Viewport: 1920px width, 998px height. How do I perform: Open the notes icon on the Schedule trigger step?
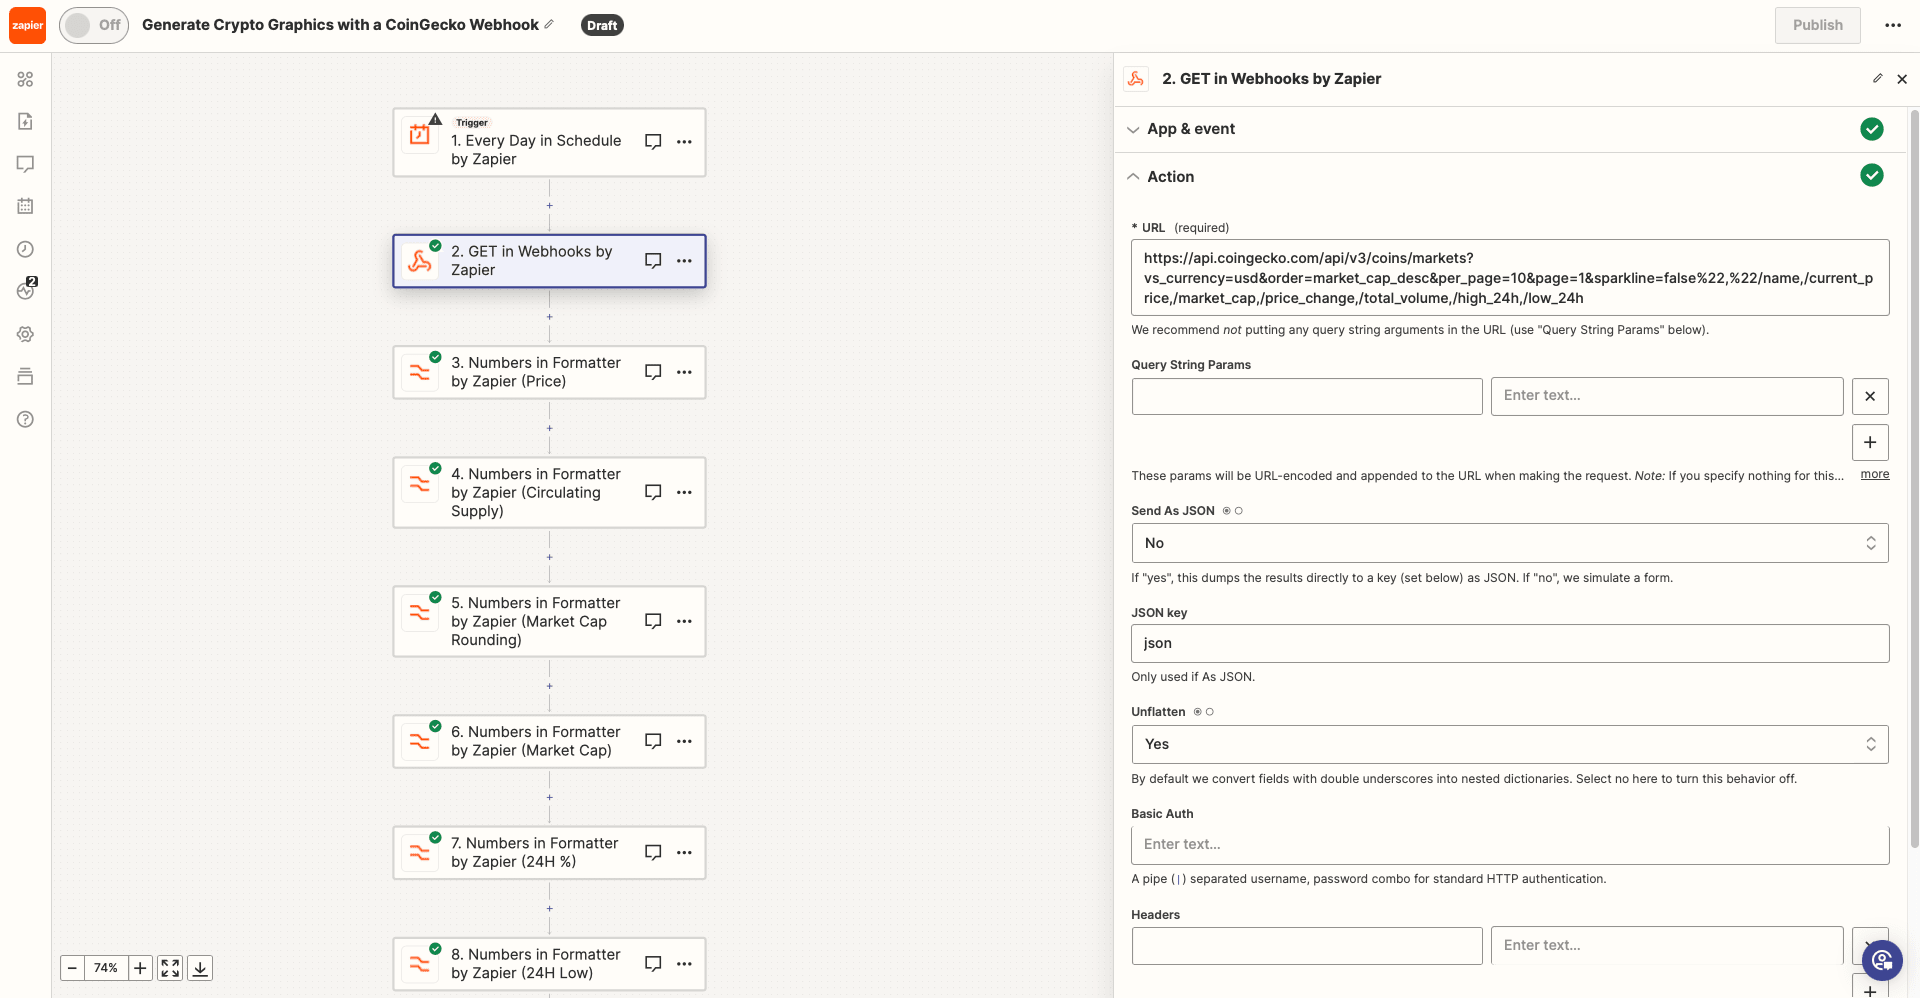[653, 141]
